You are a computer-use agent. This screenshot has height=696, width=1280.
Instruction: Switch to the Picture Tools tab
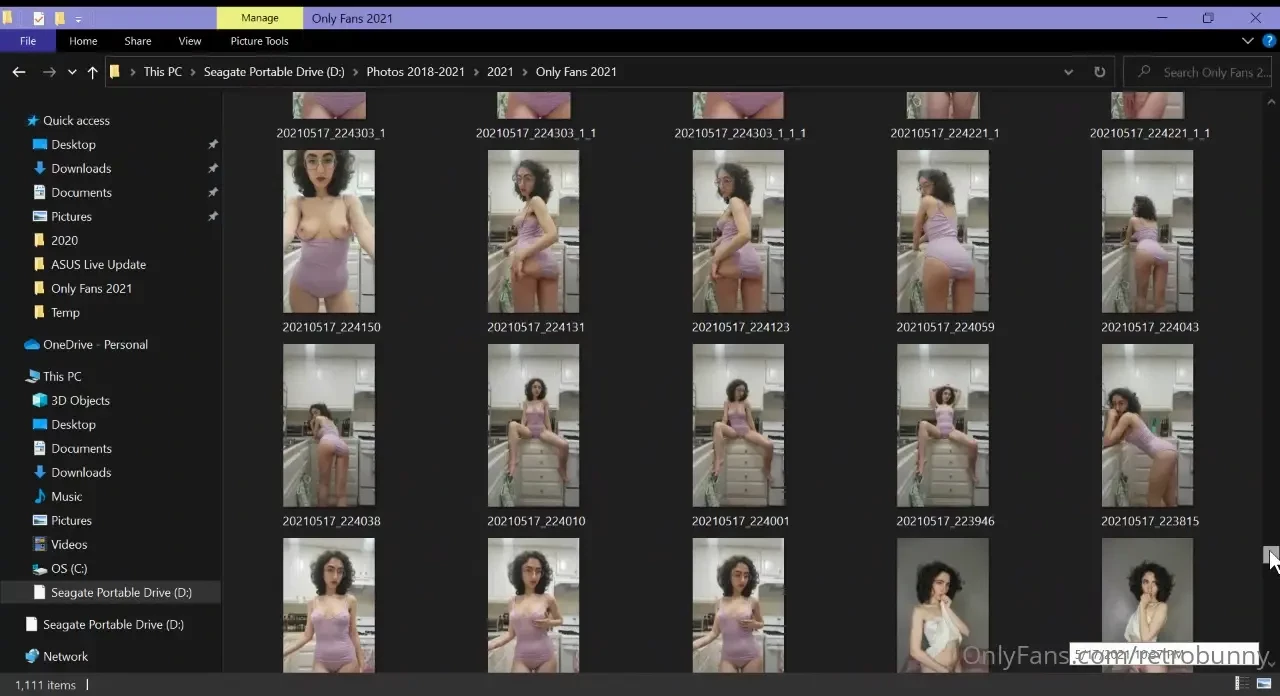pos(259,41)
